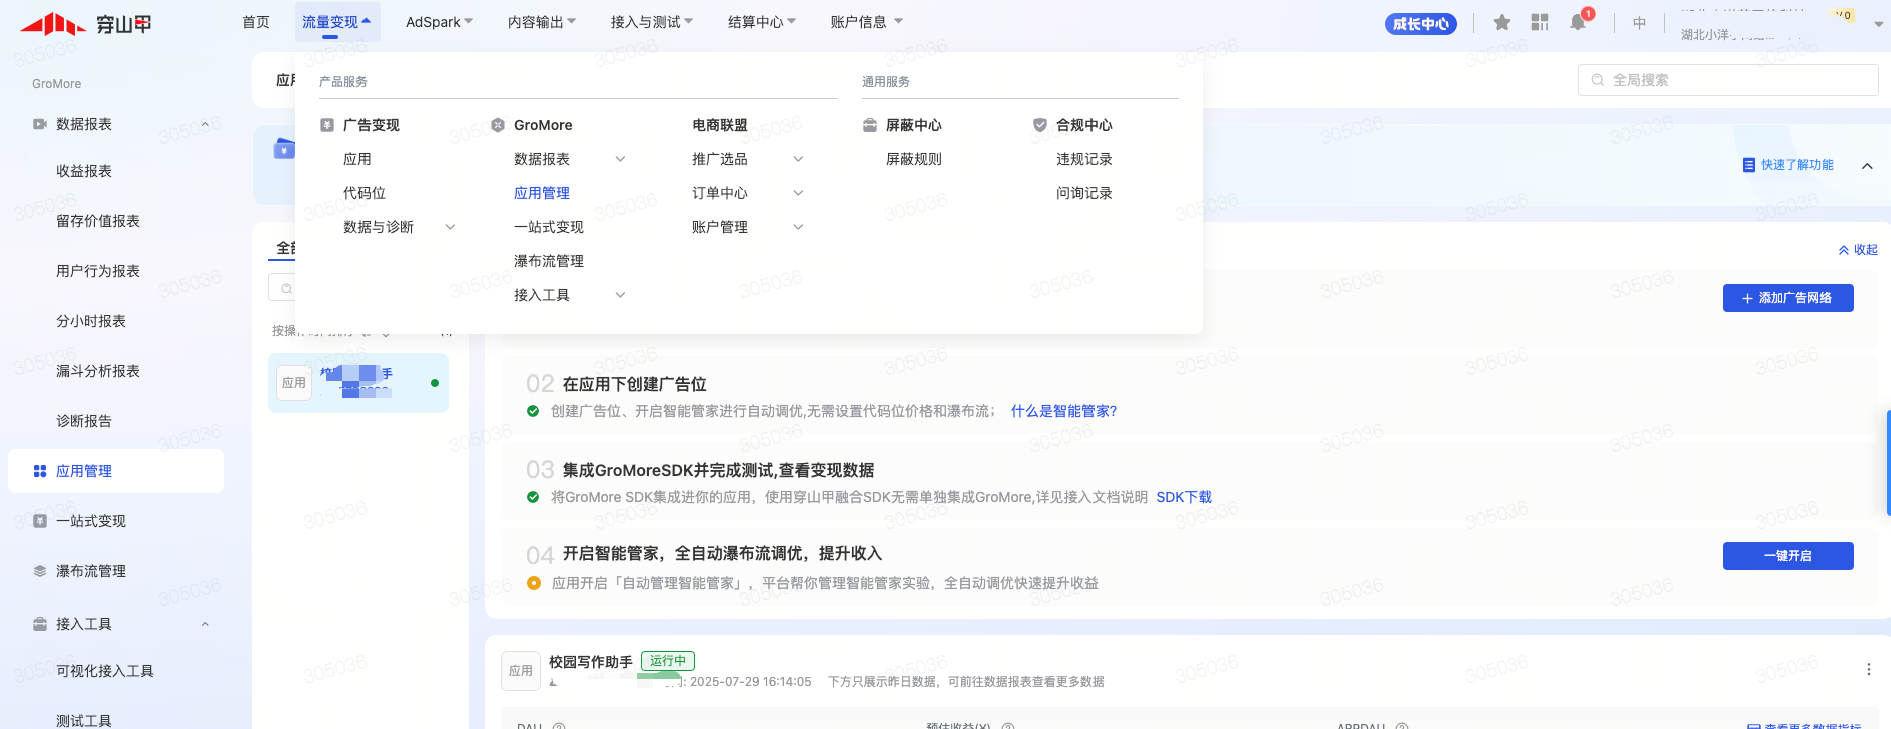Open three-dot more menu for 校园写作助手
1891x729 pixels.
pos(1868,669)
